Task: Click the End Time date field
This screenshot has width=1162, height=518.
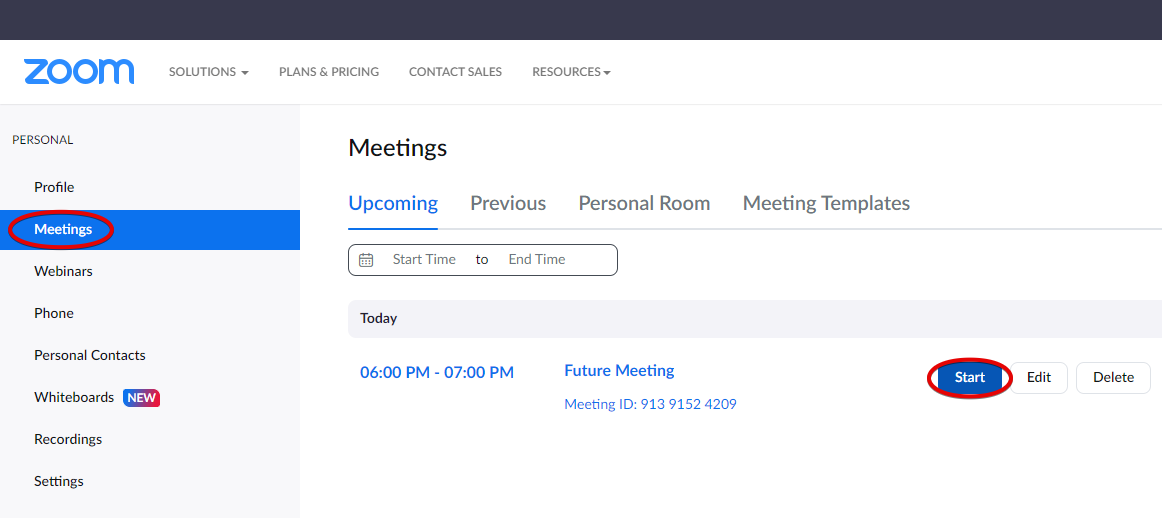Action: pyautogui.click(x=537, y=260)
